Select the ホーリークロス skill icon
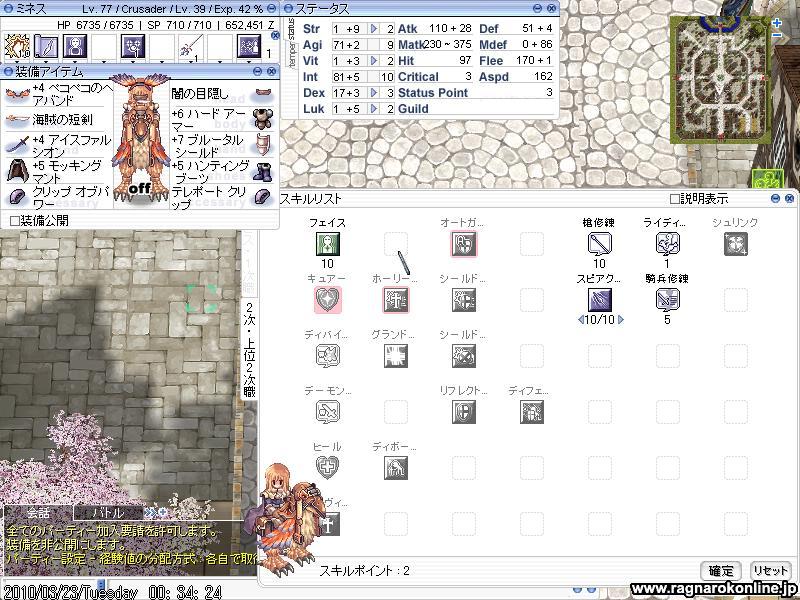 coord(396,300)
